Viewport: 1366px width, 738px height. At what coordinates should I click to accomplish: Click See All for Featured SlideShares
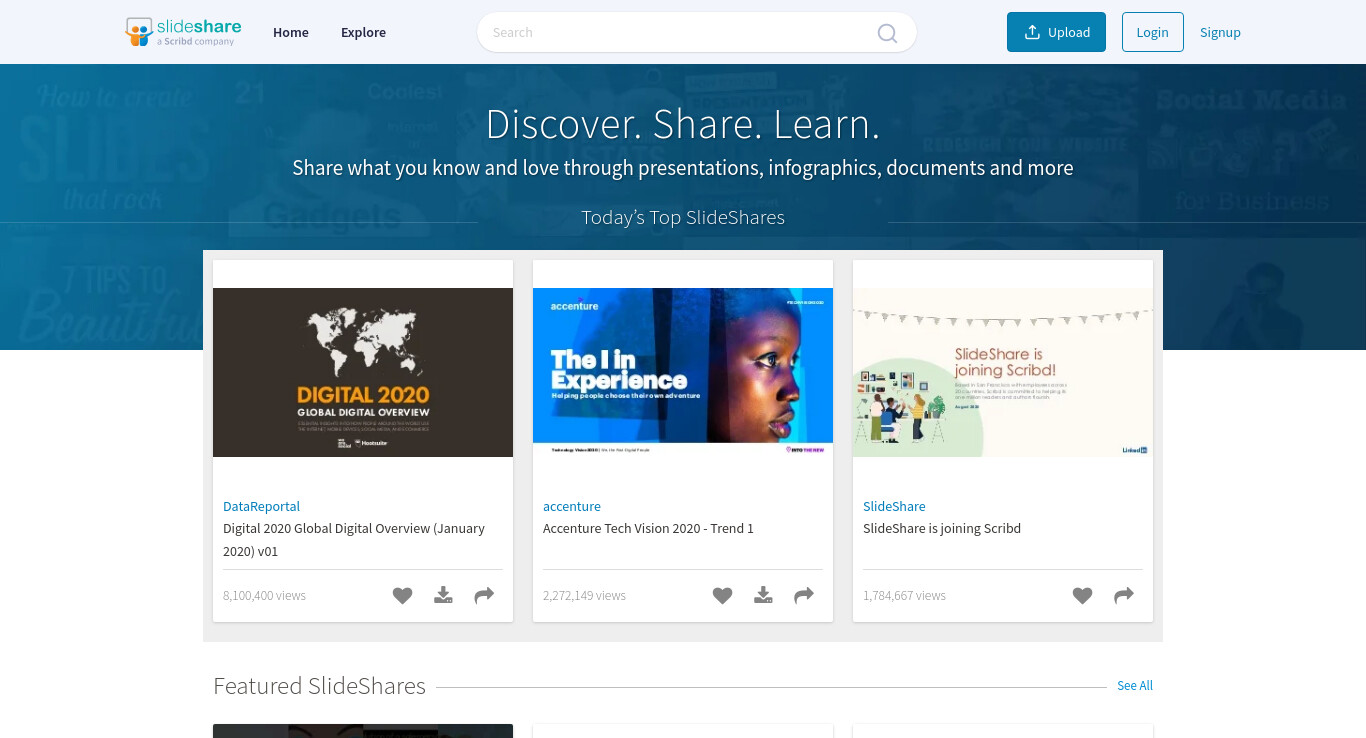point(1135,686)
